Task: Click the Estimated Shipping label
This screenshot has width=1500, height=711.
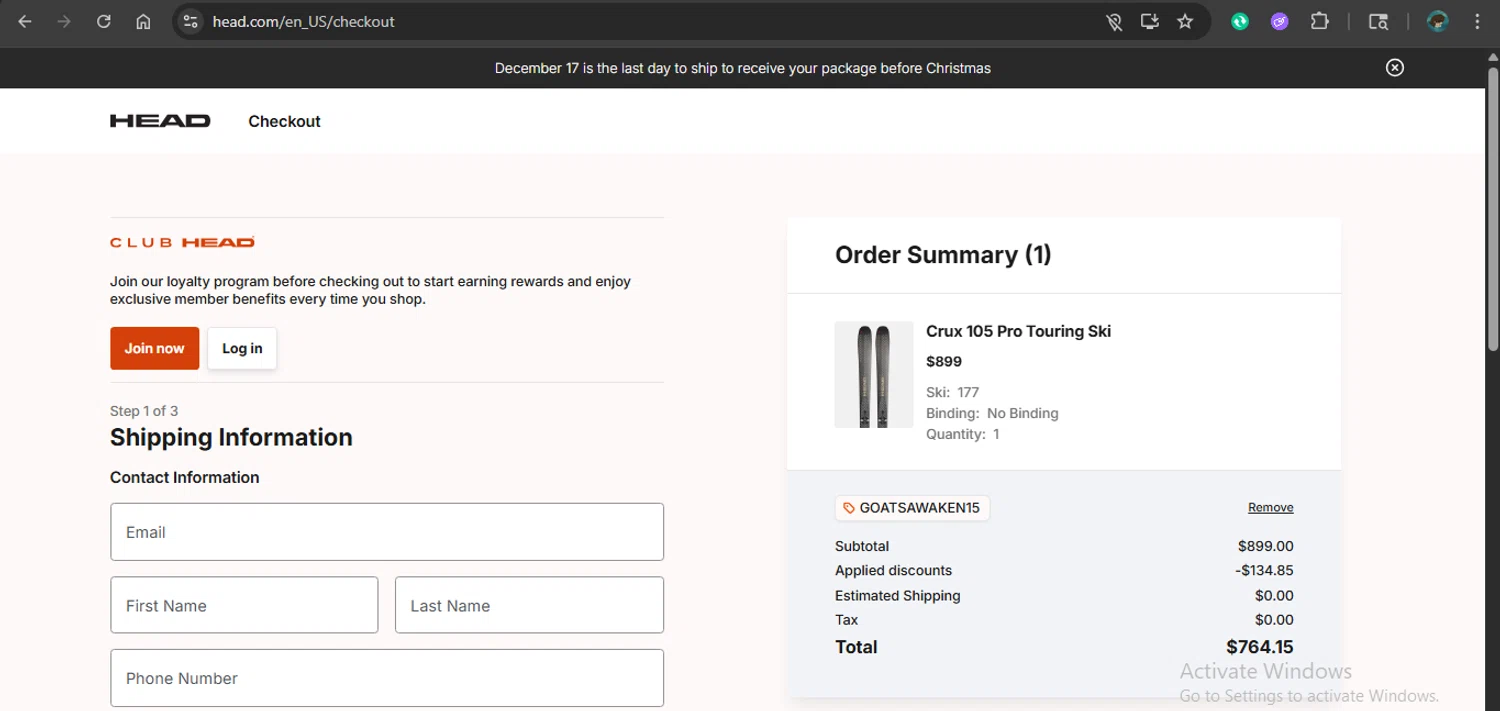Action: [897, 595]
